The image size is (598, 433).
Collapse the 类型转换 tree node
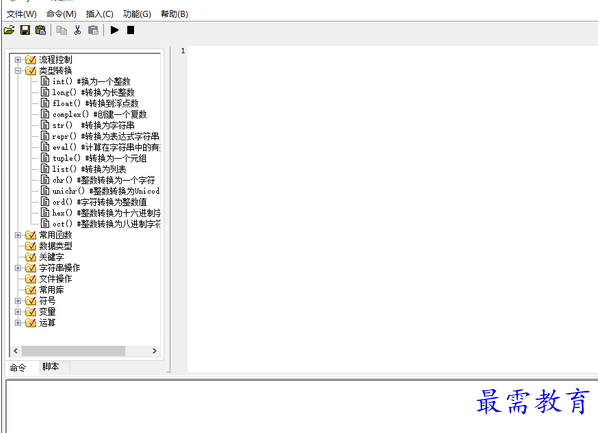tap(18, 71)
